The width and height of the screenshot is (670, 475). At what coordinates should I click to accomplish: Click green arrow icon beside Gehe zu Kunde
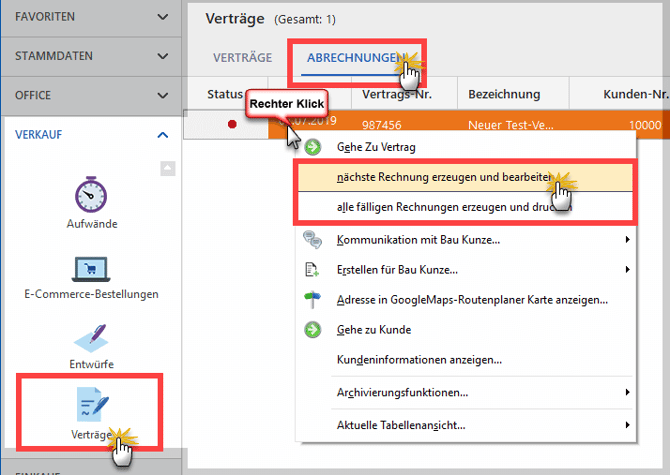[x=313, y=330]
